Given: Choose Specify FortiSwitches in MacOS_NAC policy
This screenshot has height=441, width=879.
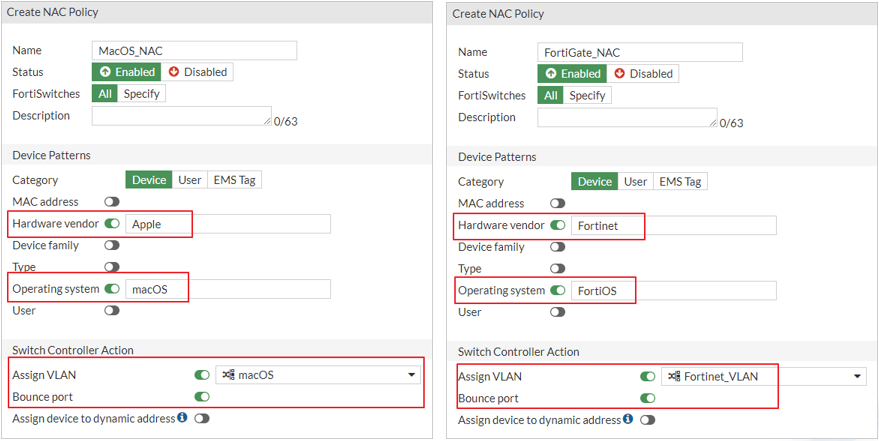Looking at the screenshot, I should click(x=142, y=94).
